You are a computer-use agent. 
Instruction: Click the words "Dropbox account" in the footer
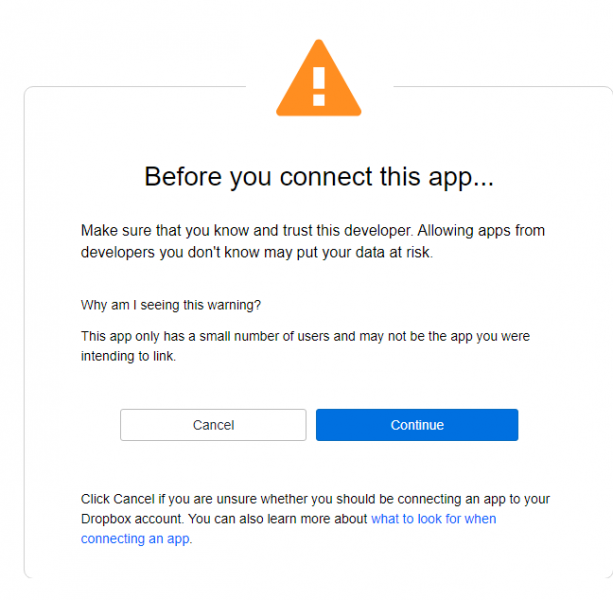131,519
